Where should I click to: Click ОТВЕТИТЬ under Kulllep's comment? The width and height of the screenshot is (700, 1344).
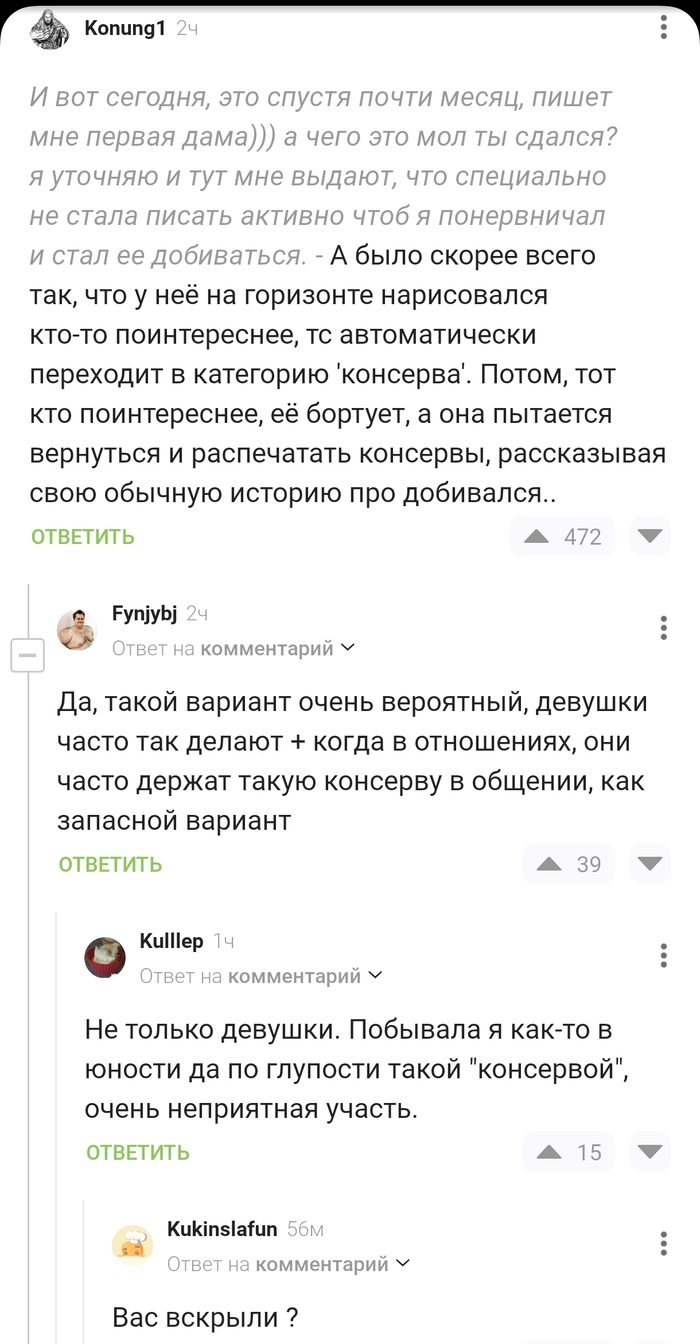pos(136,1151)
